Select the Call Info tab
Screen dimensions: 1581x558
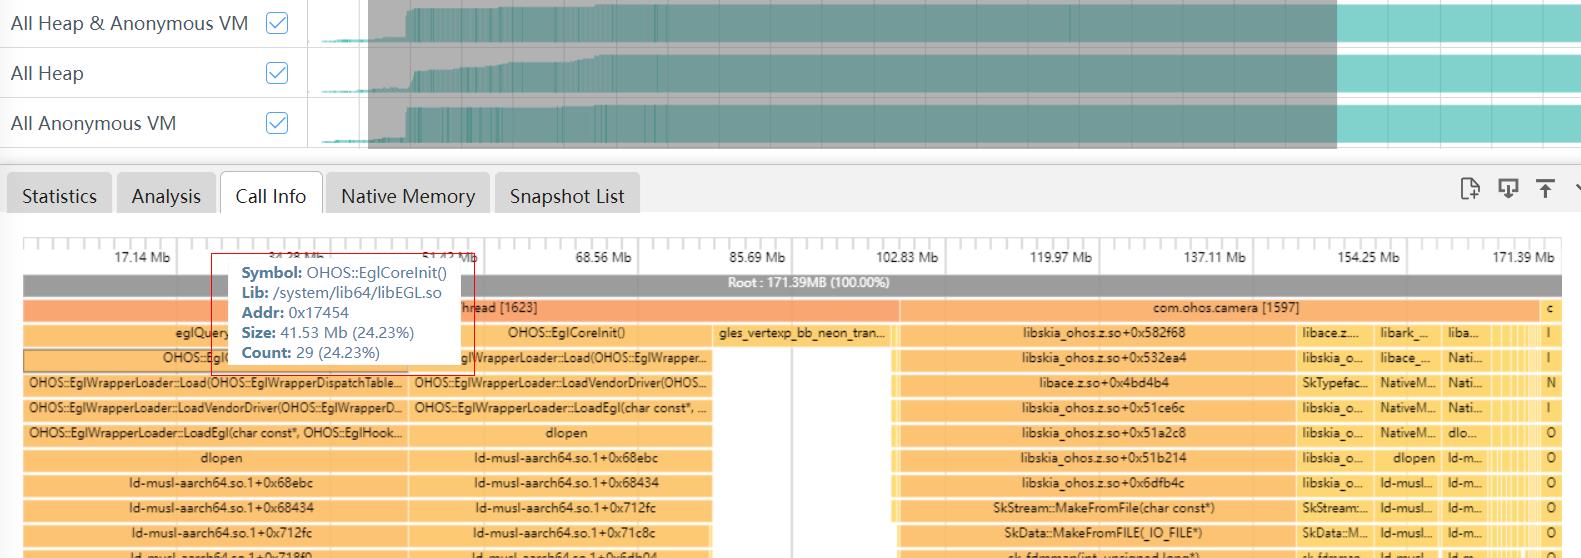coord(270,196)
